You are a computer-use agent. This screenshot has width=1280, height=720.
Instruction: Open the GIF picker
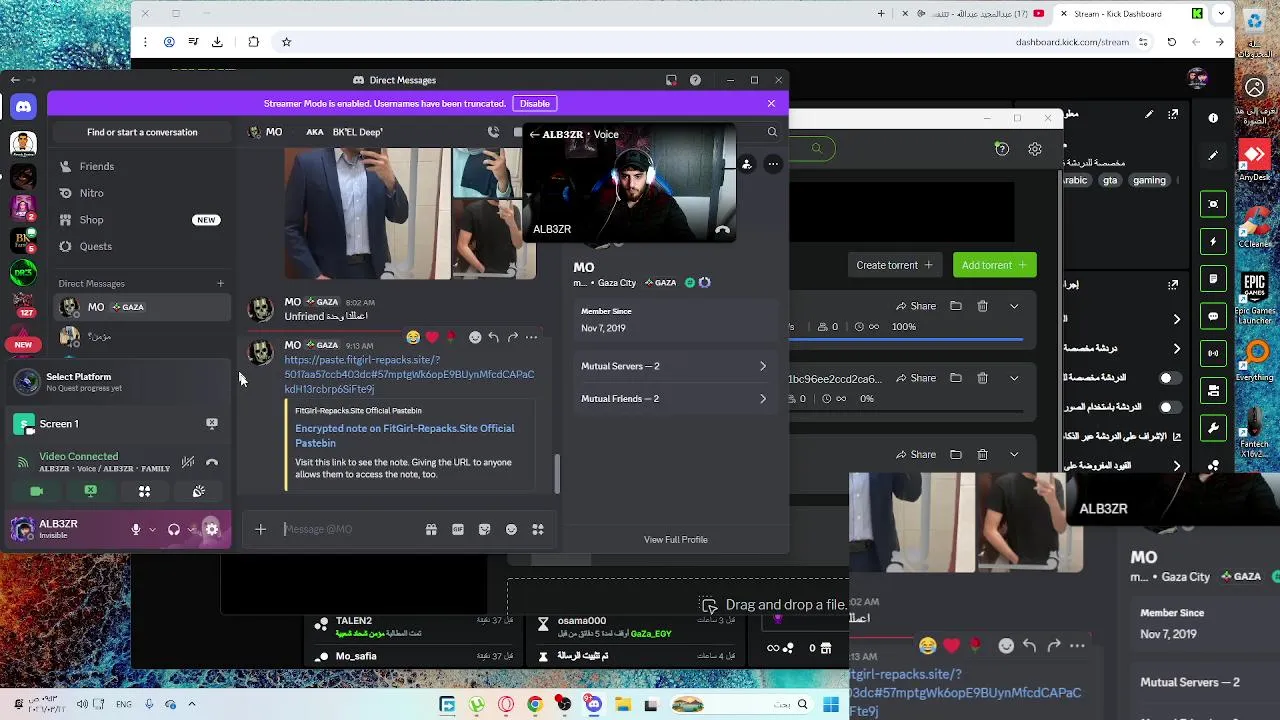tap(458, 529)
